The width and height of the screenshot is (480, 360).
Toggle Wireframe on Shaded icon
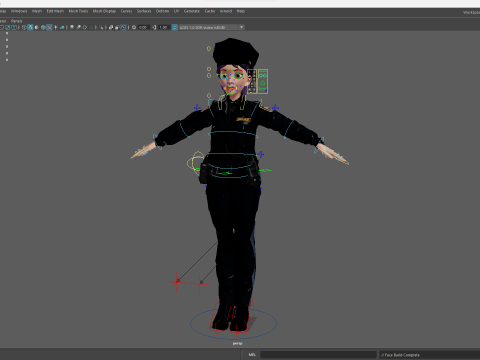coord(43,27)
